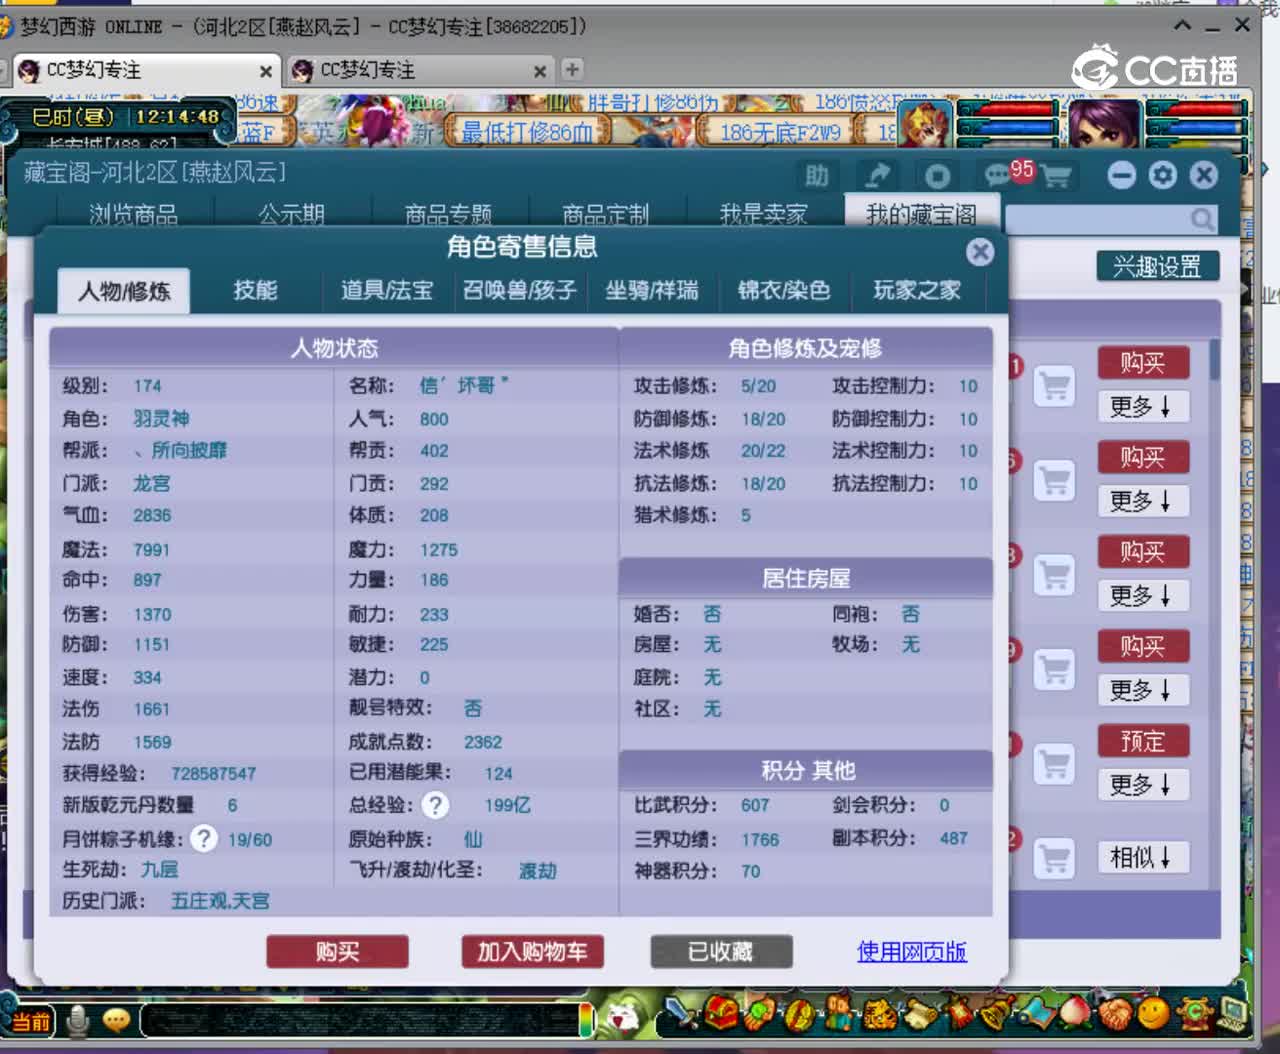1280x1054 pixels.
Task: Open the 召唤兽/孩子 tab
Action: (519, 290)
